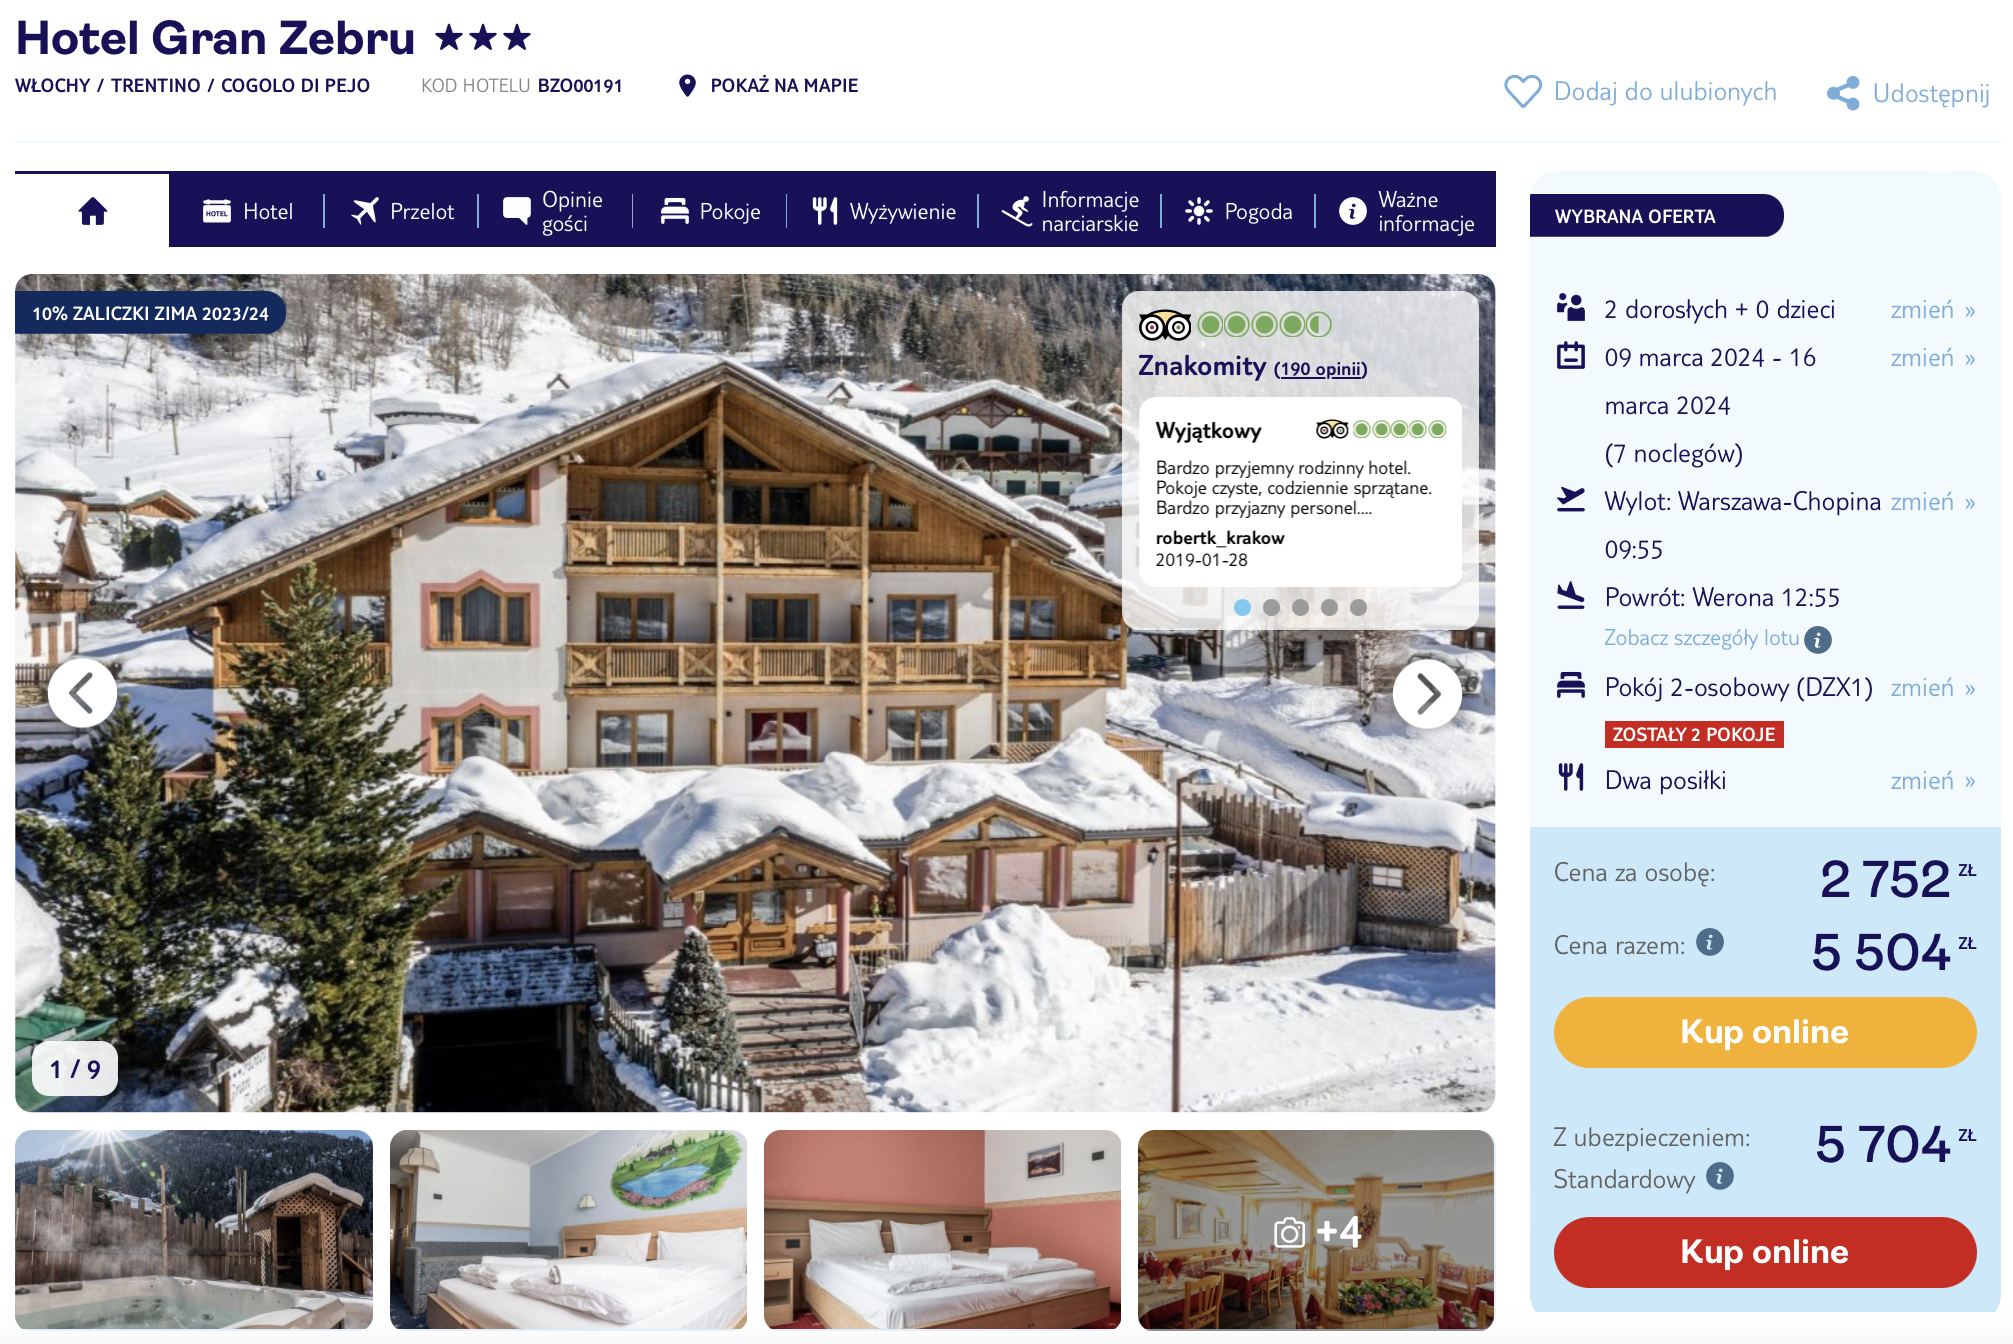
Task: Open the 190 opinii reviews link
Action: tap(1320, 369)
